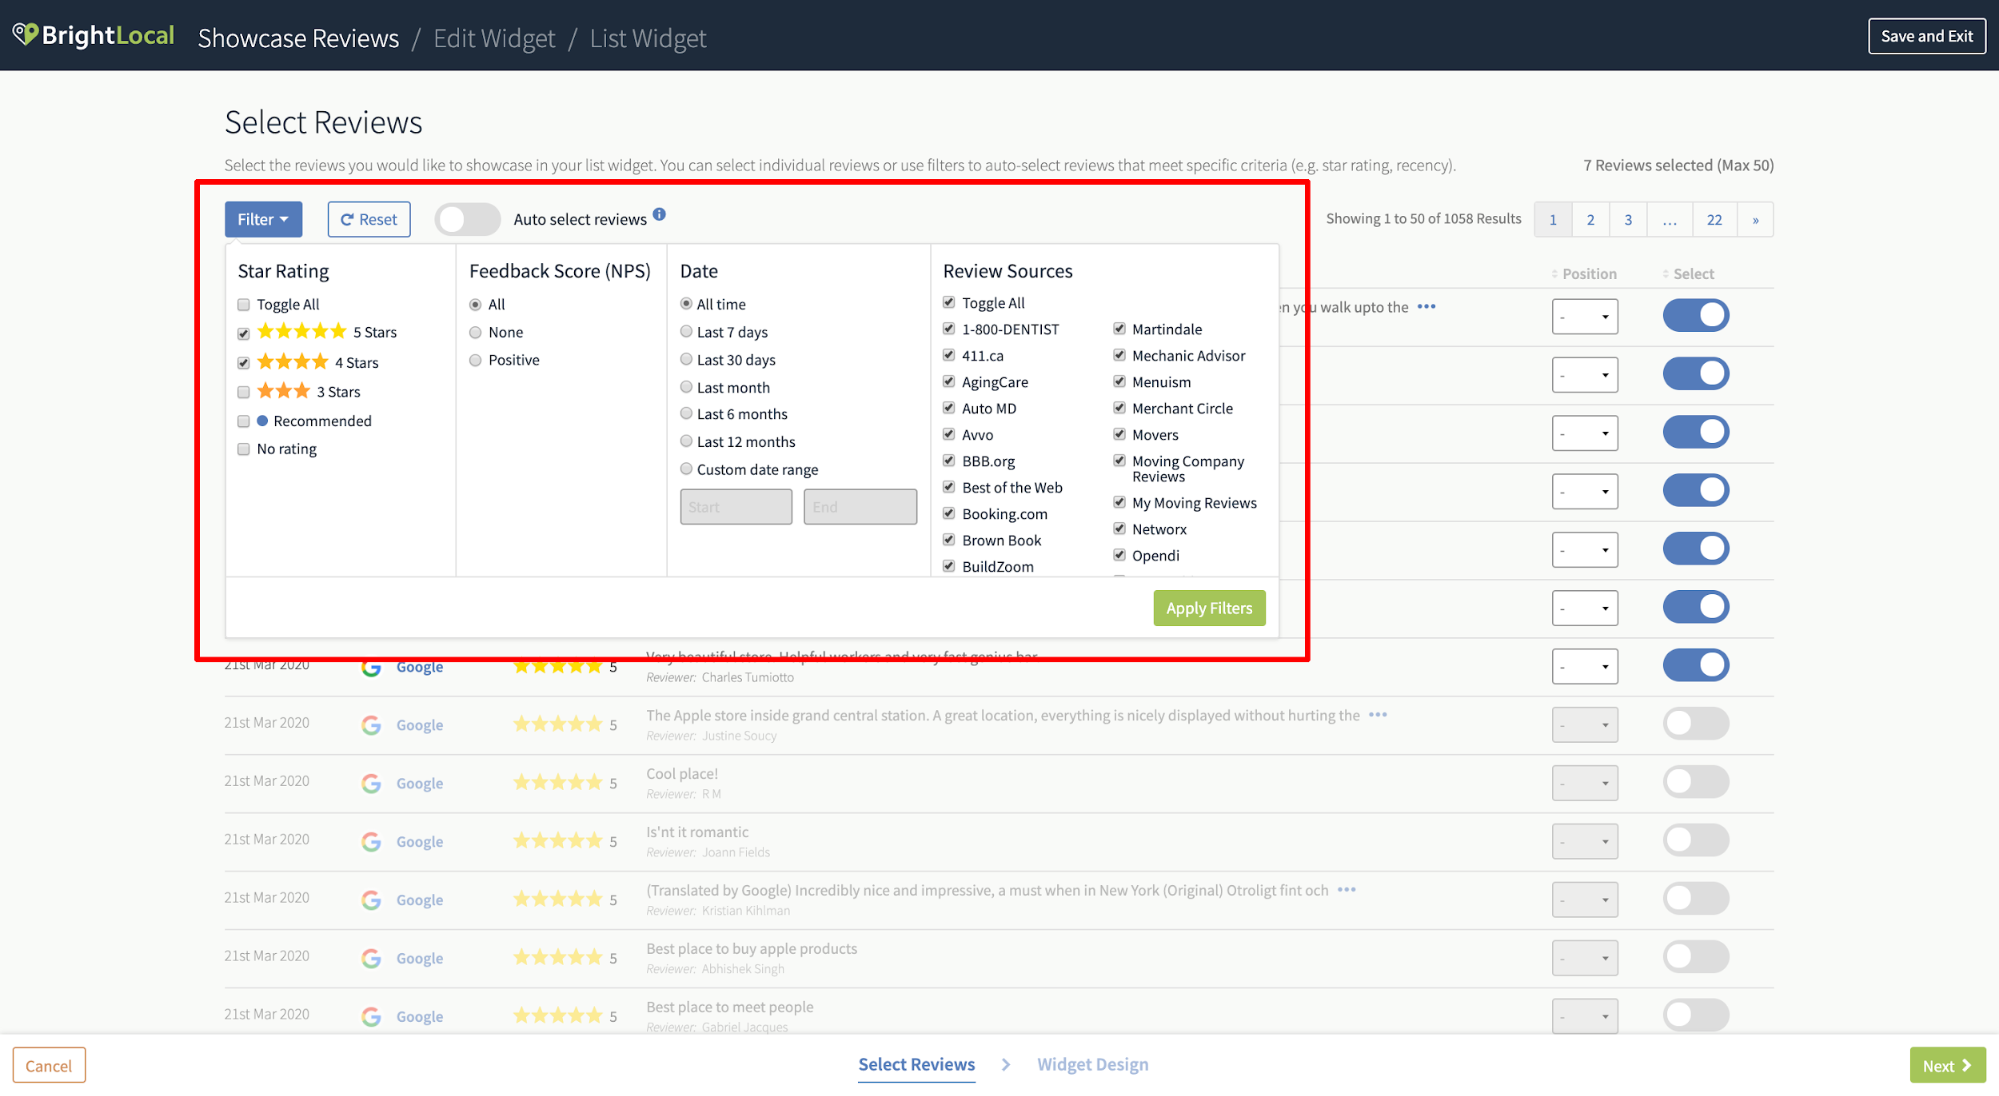Click the BrightLocal logo
The image size is (1999, 1096).
pyautogui.click(x=93, y=36)
